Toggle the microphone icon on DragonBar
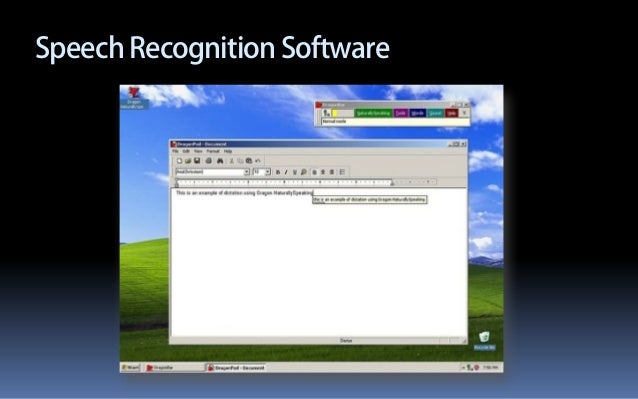The image size is (638, 399). 326,113
